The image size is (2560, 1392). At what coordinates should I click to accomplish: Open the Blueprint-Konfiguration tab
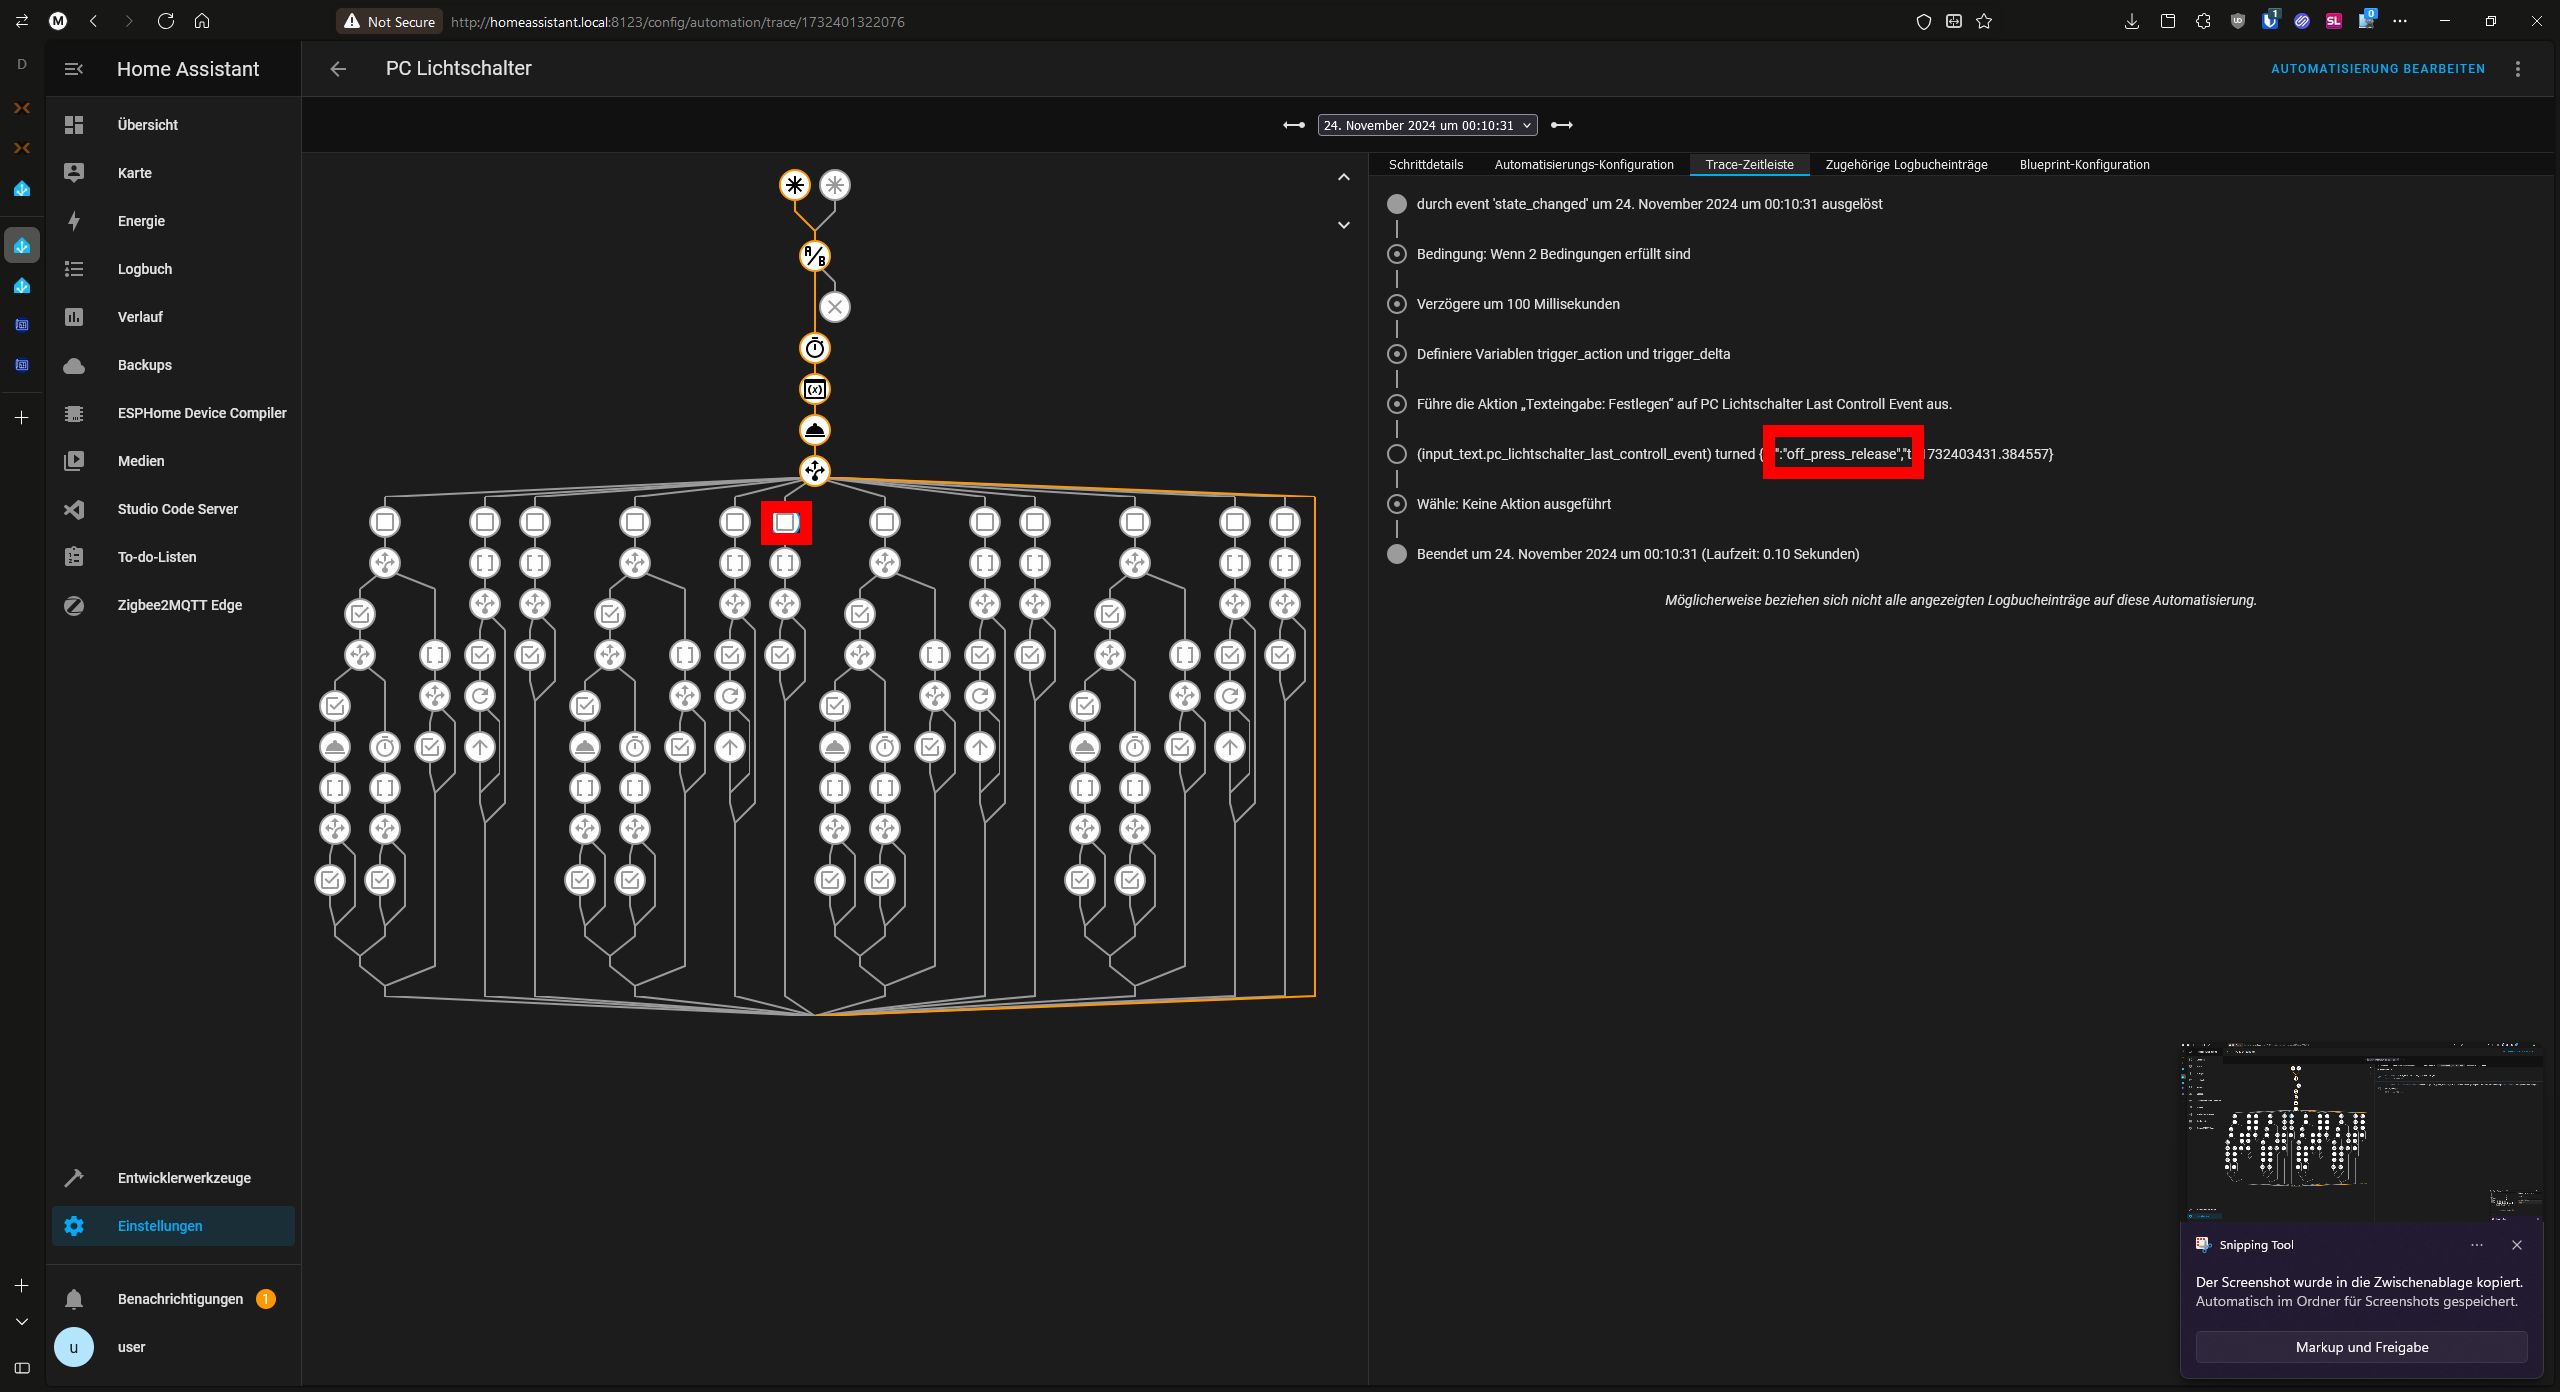coord(2084,165)
